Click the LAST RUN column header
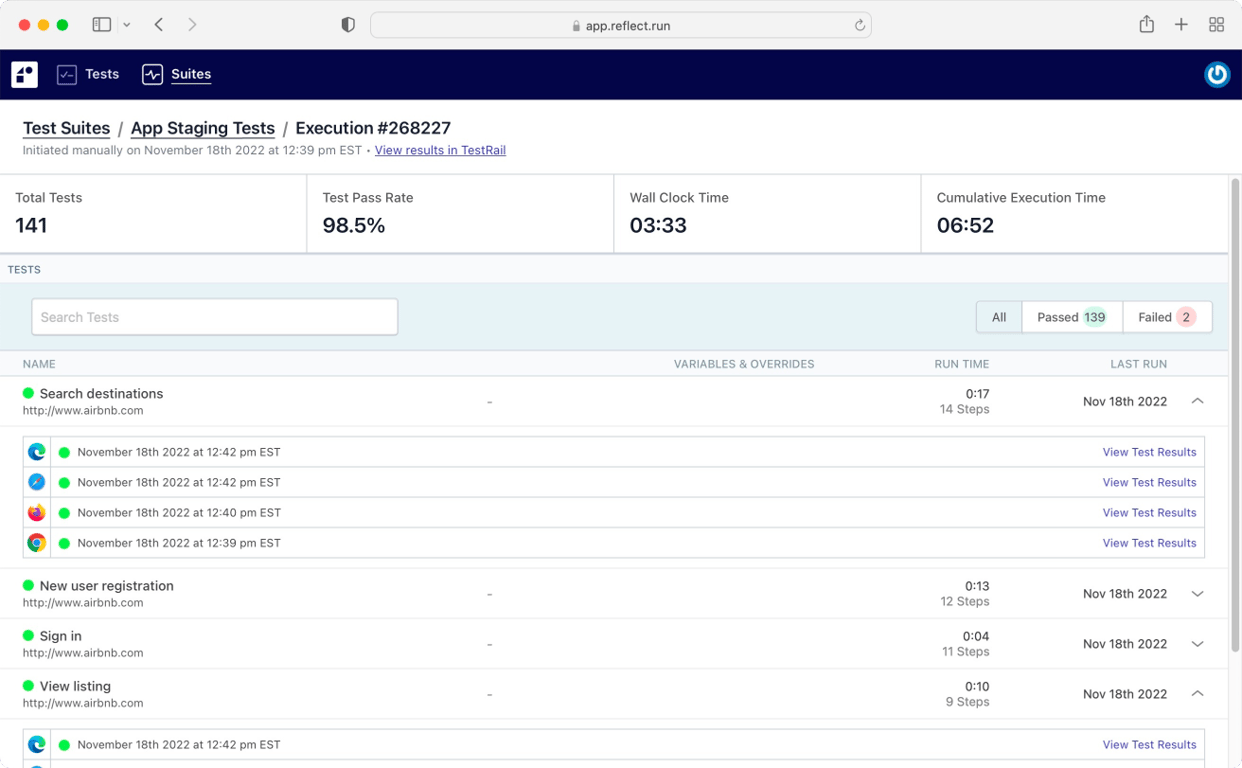 click(x=1138, y=364)
